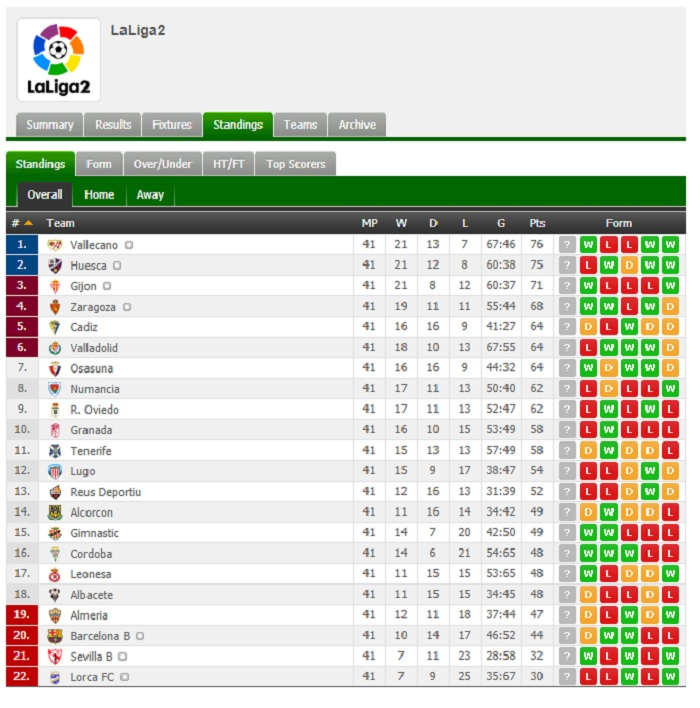Click the question mark icon in Cadiz row
Viewport: 700px width, 708px height.
(567, 327)
